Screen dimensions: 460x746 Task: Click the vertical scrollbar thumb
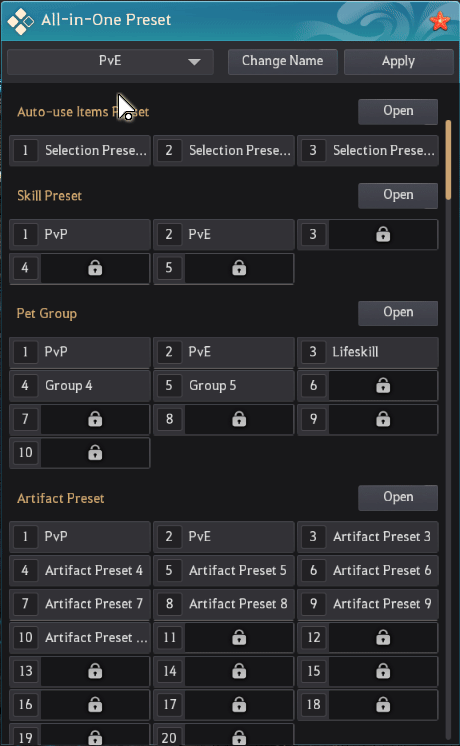click(448, 160)
